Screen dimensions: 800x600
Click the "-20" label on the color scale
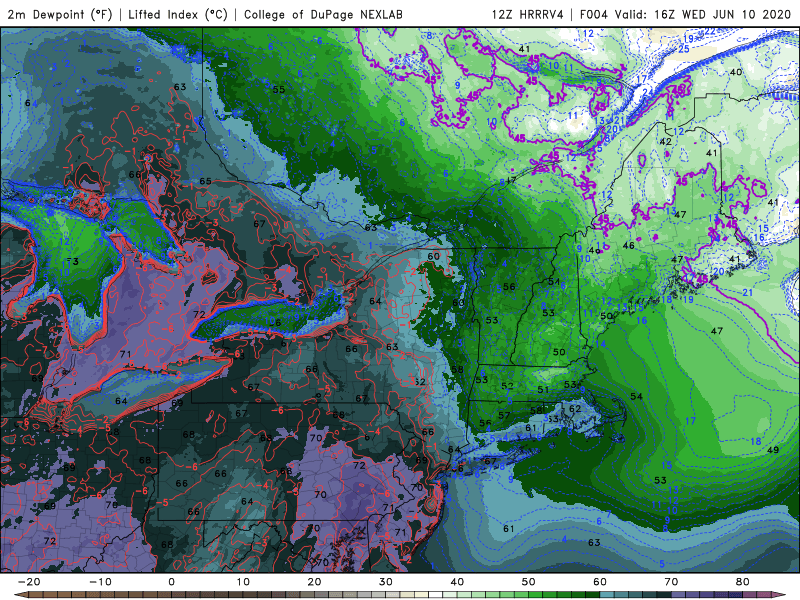click(29, 582)
